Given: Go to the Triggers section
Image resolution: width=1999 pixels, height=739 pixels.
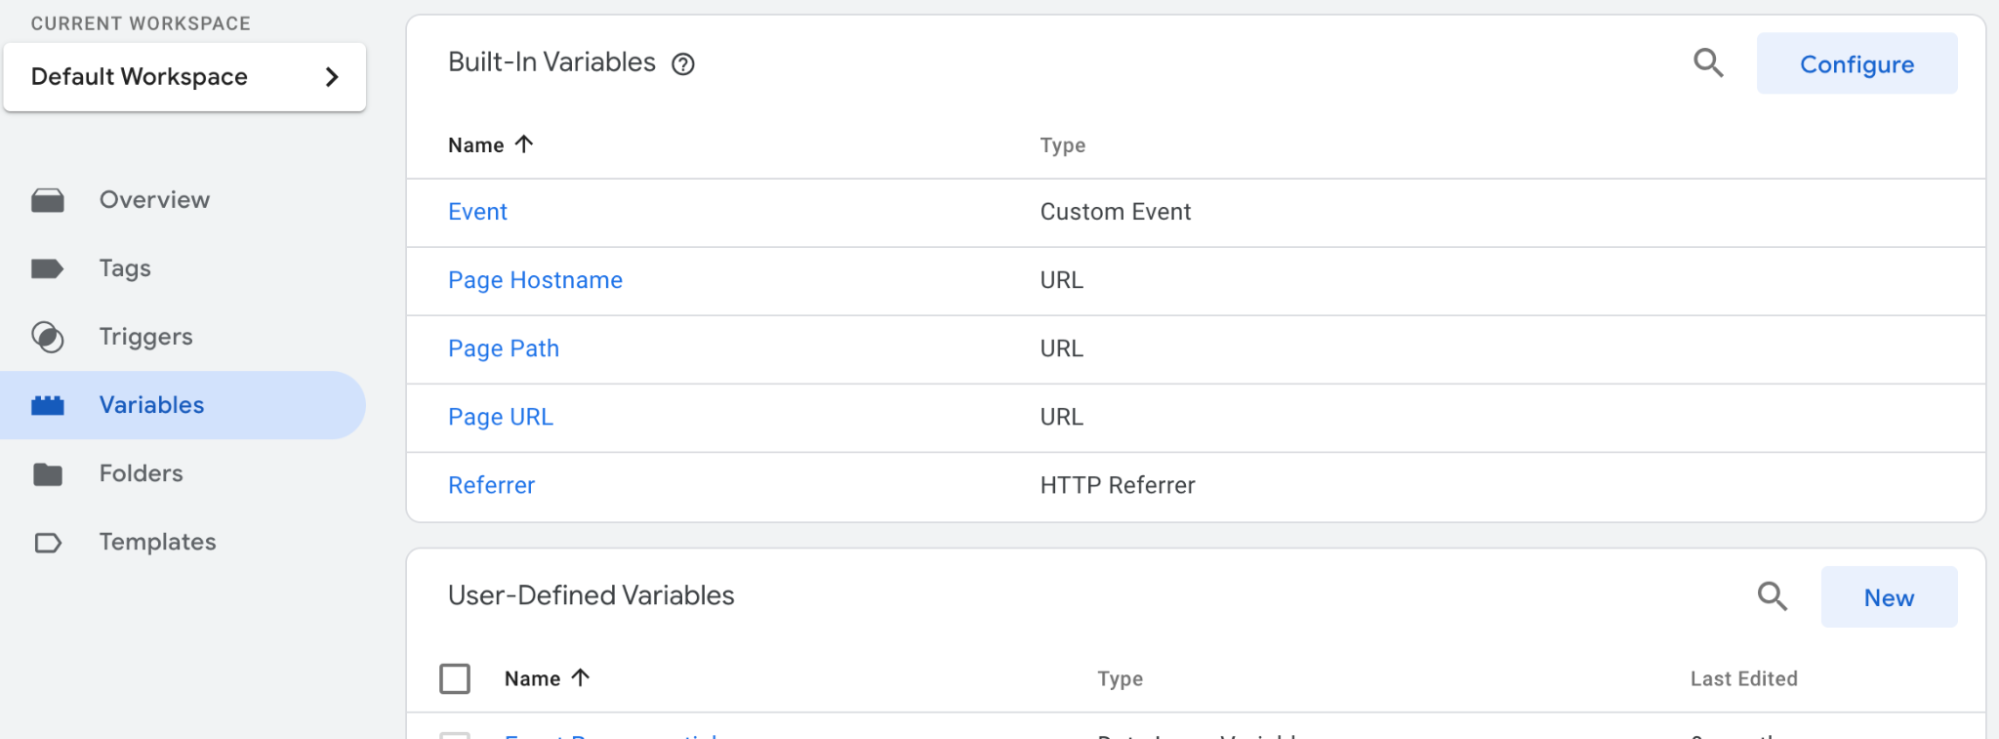Looking at the screenshot, I should [x=145, y=337].
